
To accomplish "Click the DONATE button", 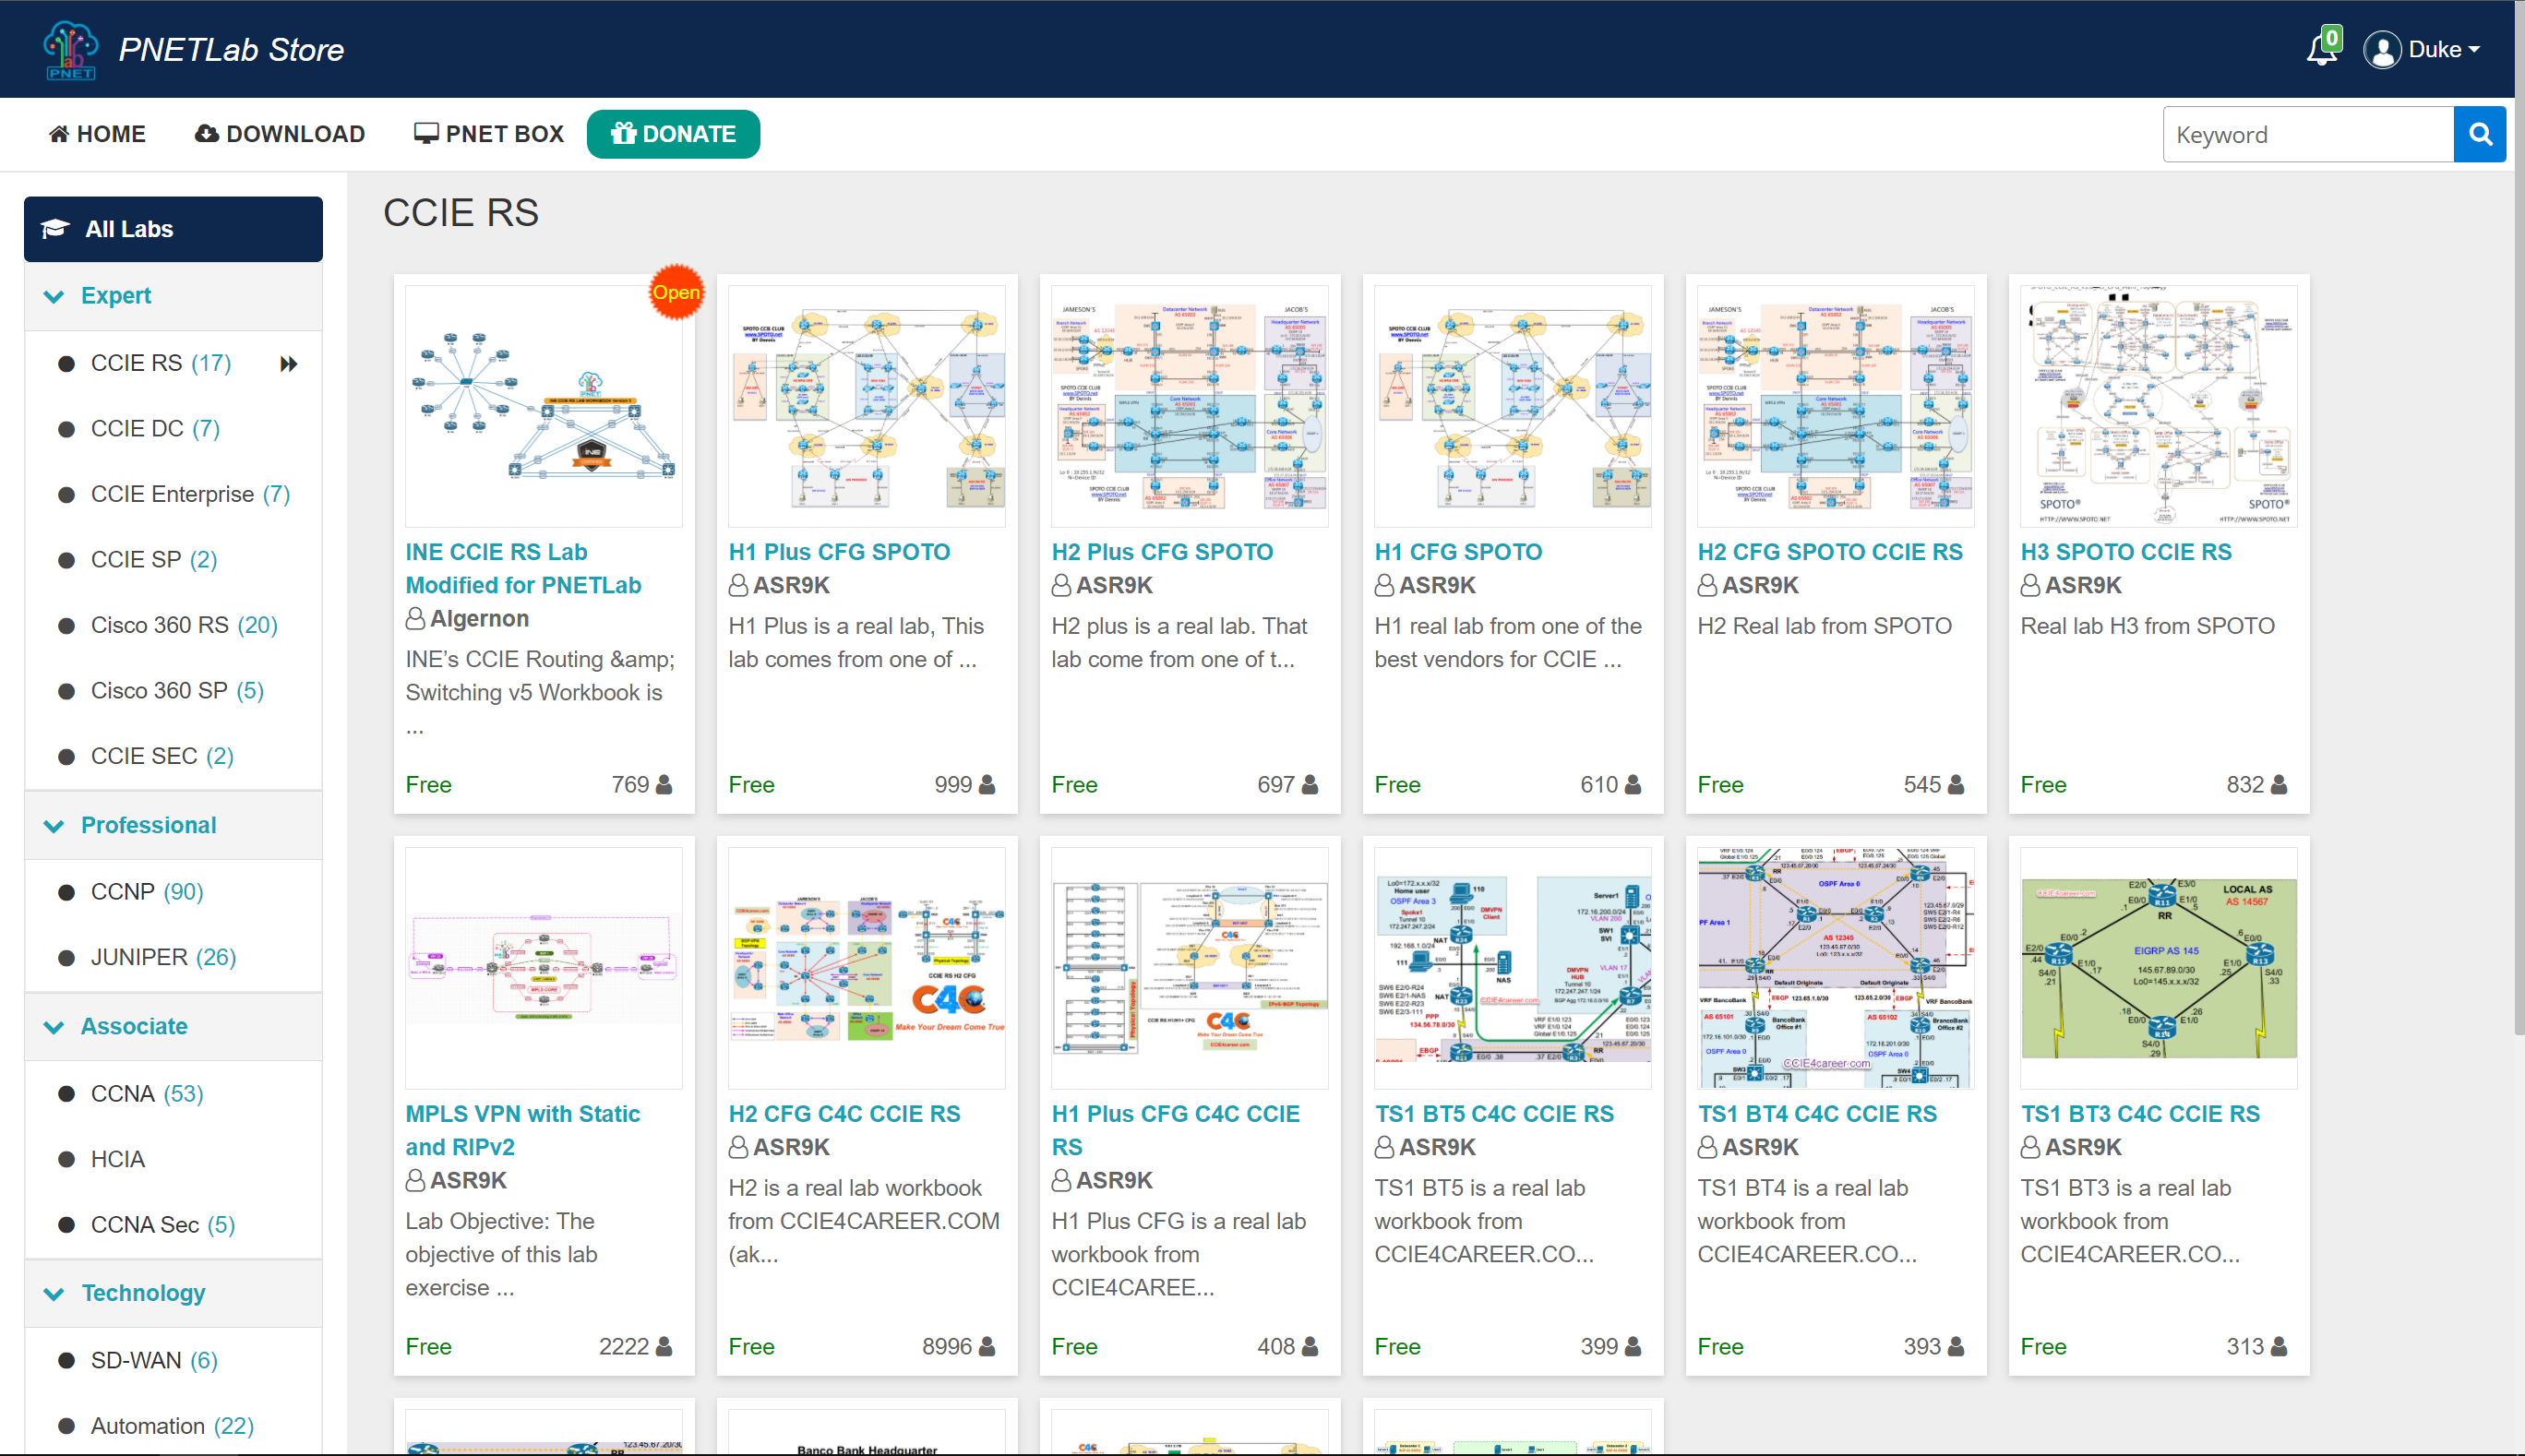I will pyautogui.click(x=673, y=134).
